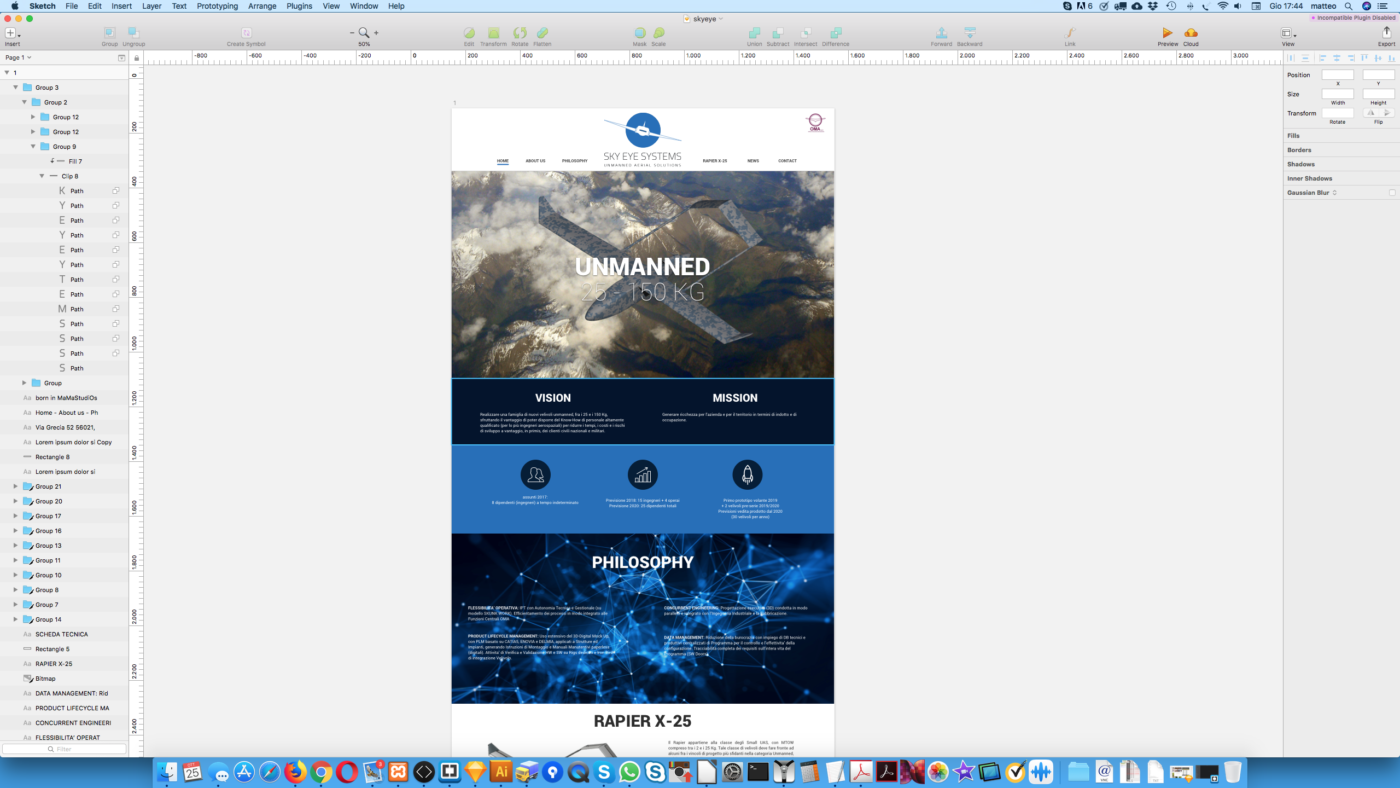
Task: Open the Gaussian Blur type dropdown
Action: (1334, 192)
